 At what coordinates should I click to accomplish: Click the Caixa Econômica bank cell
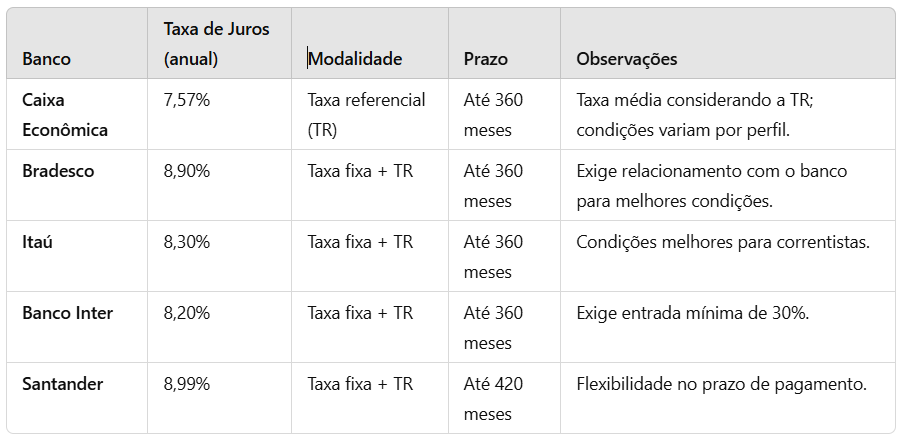(65, 115)
